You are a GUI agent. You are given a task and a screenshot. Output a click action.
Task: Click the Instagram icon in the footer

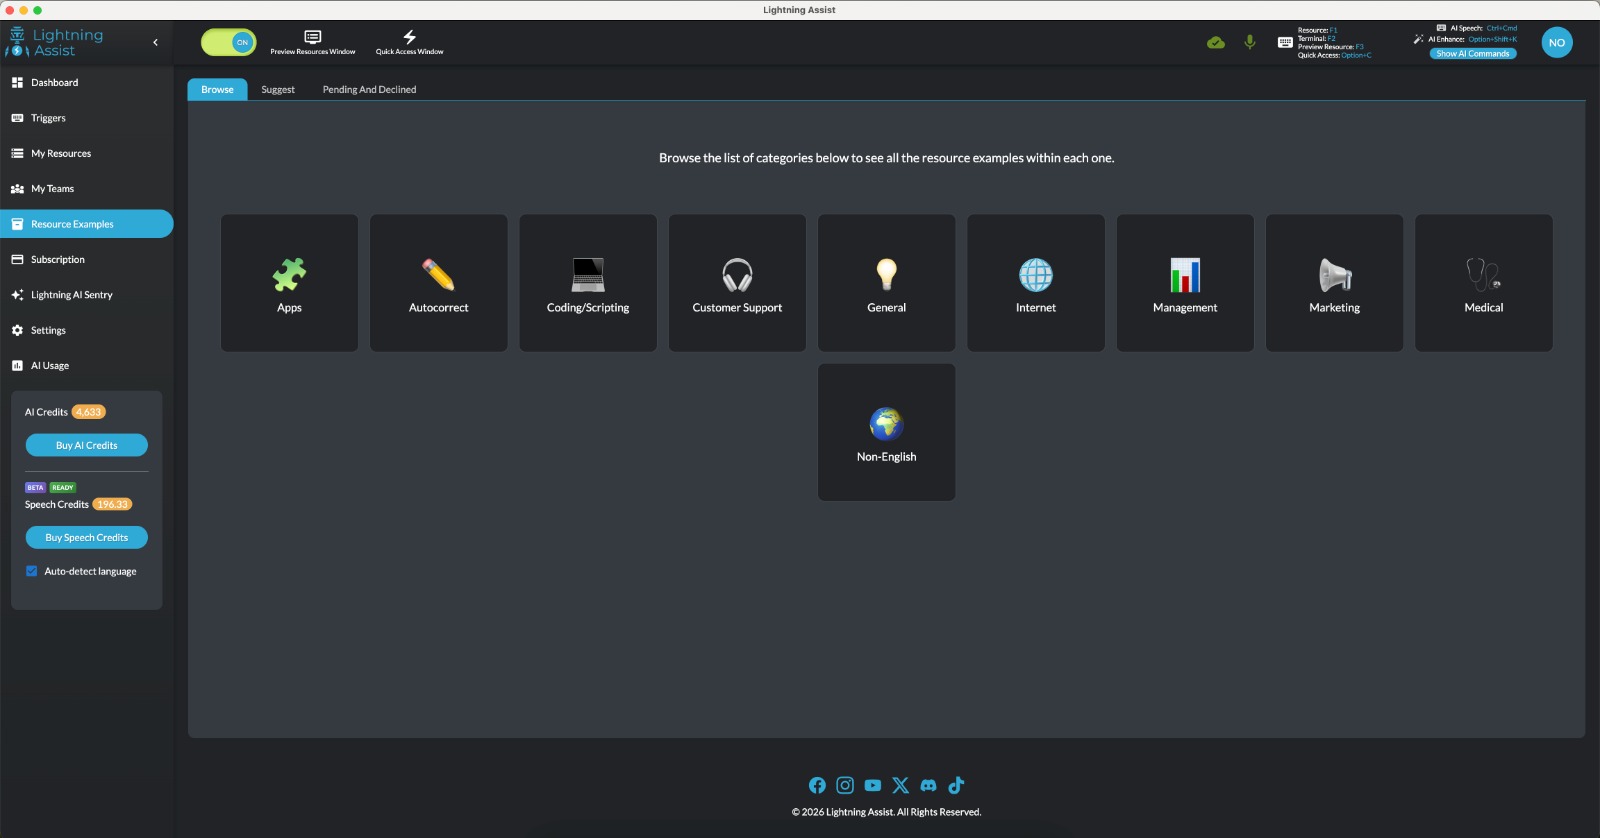(x=845, y=785)
